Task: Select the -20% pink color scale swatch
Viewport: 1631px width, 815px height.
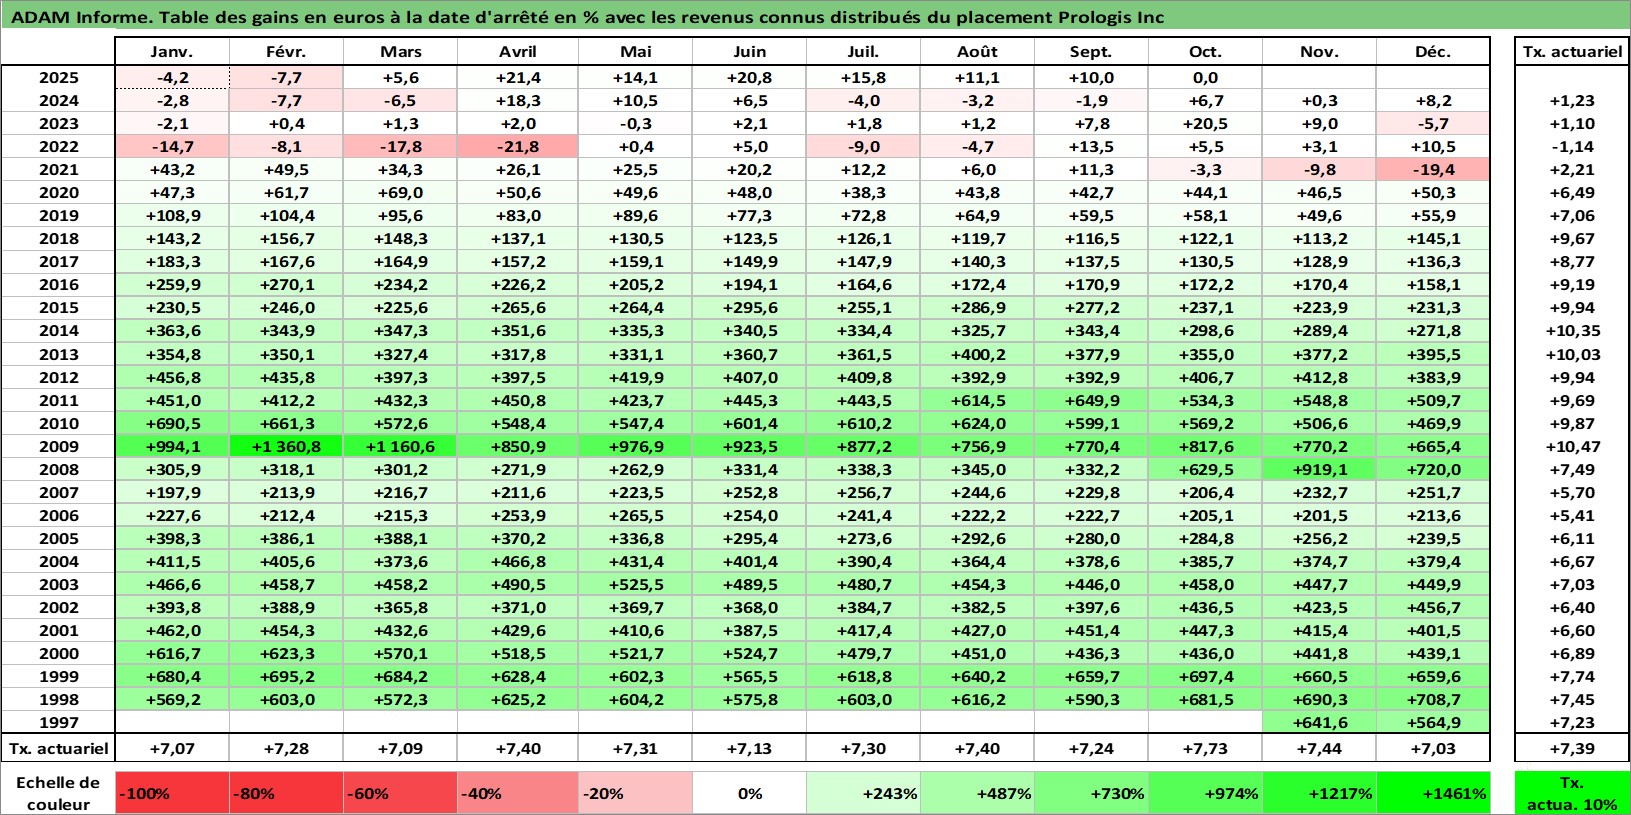Action: (635, 793)
